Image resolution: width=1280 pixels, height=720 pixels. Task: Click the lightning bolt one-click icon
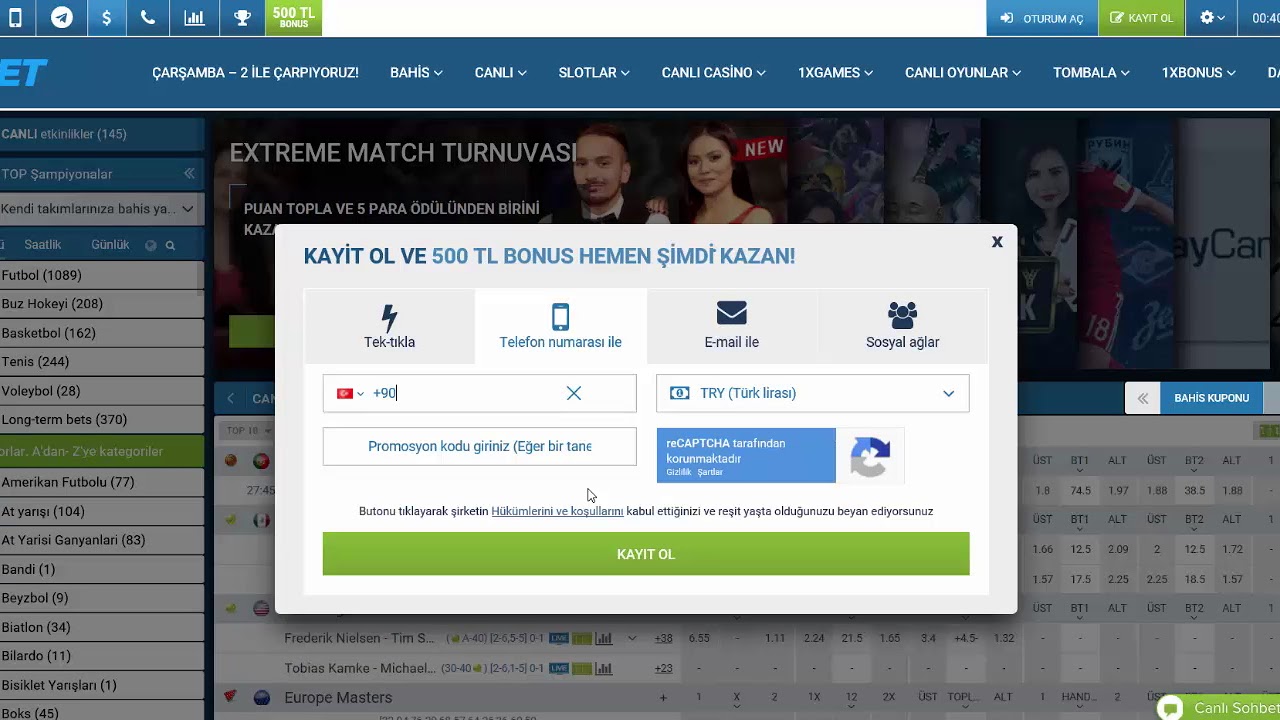click(389, 317)
